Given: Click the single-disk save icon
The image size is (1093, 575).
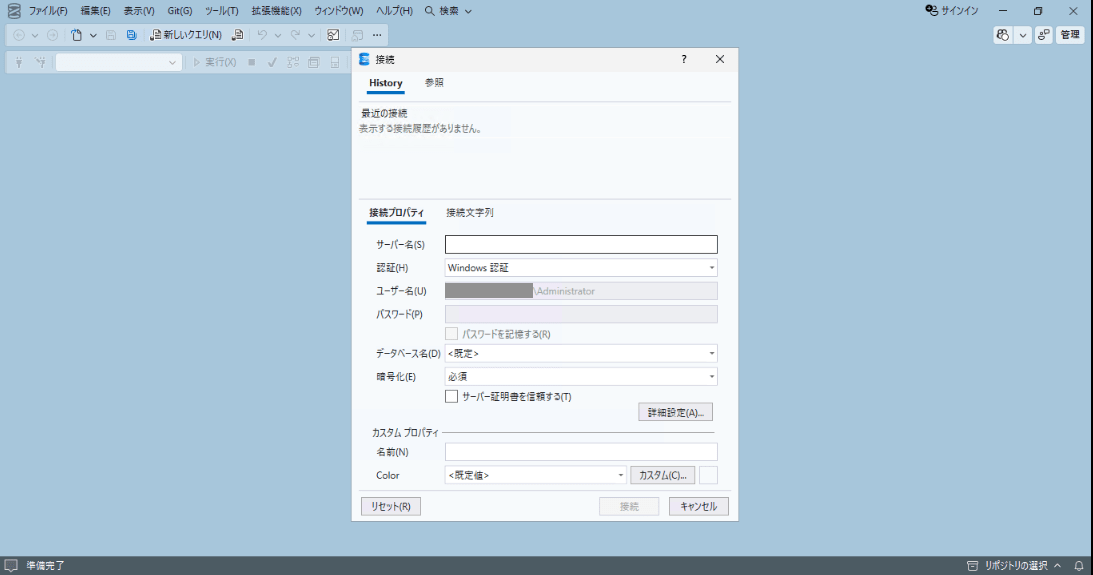Looking at the screenshot, I should tap(111, 35).
